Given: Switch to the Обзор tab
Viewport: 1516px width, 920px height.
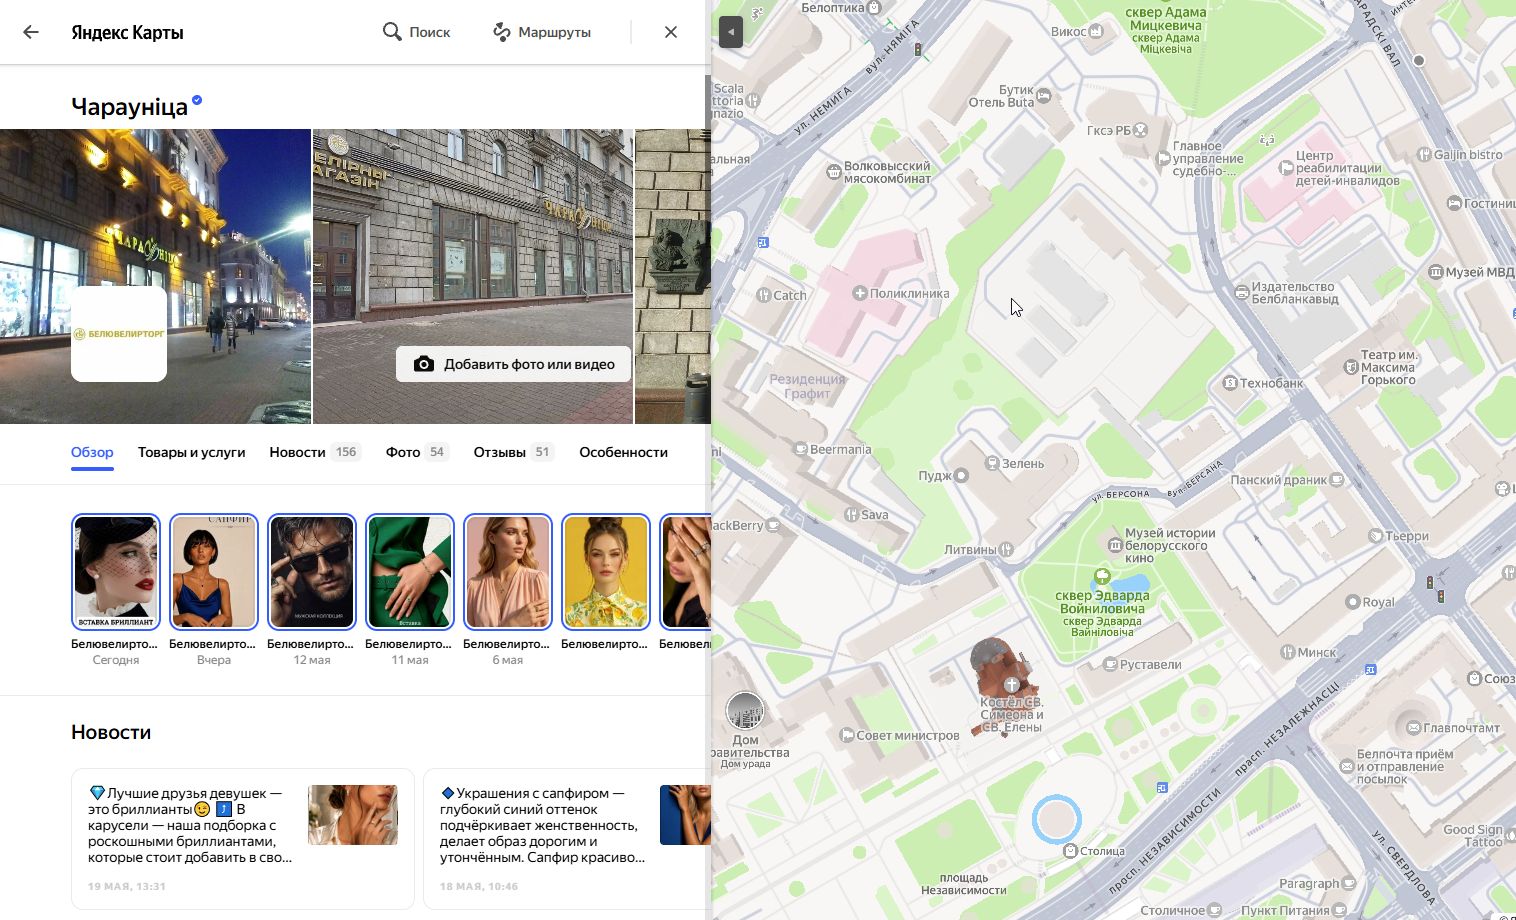Looking at the screenshot, I should [92, 452].
